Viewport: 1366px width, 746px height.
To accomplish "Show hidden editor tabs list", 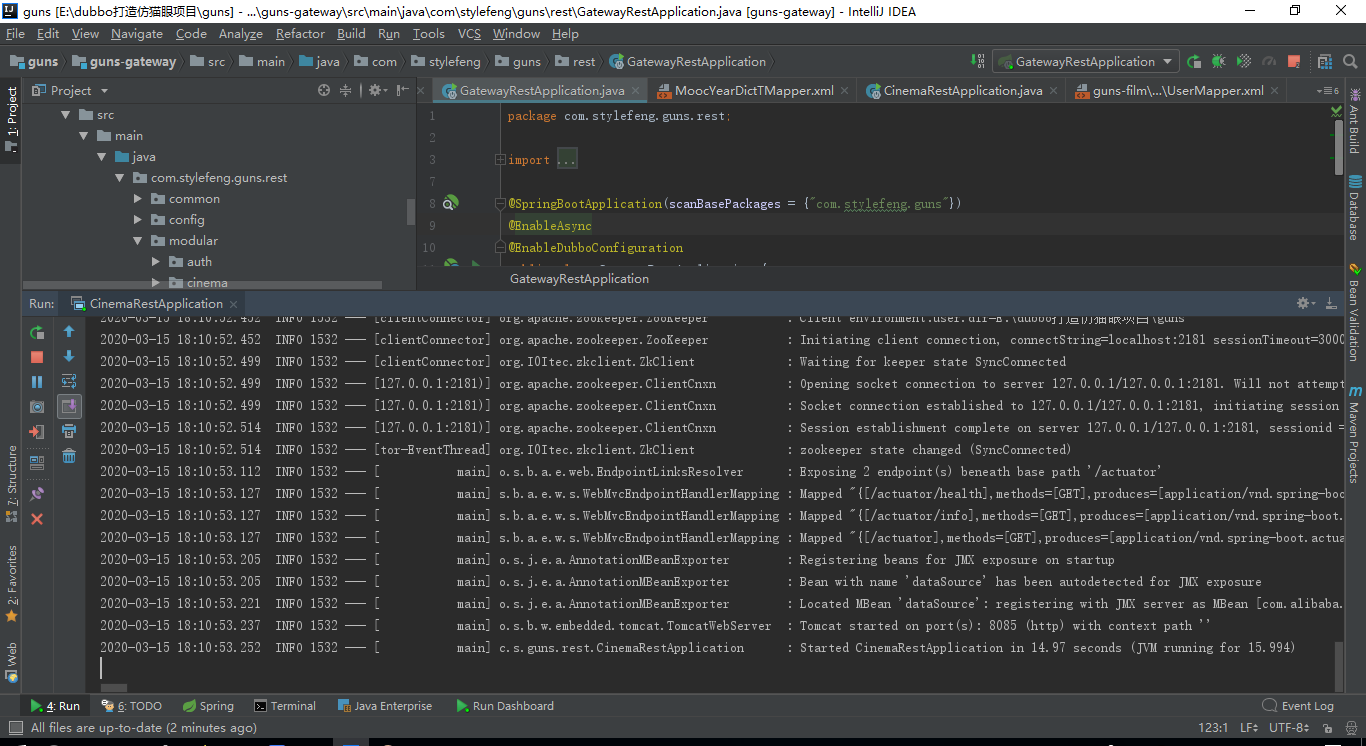I will pos(1330,91).
